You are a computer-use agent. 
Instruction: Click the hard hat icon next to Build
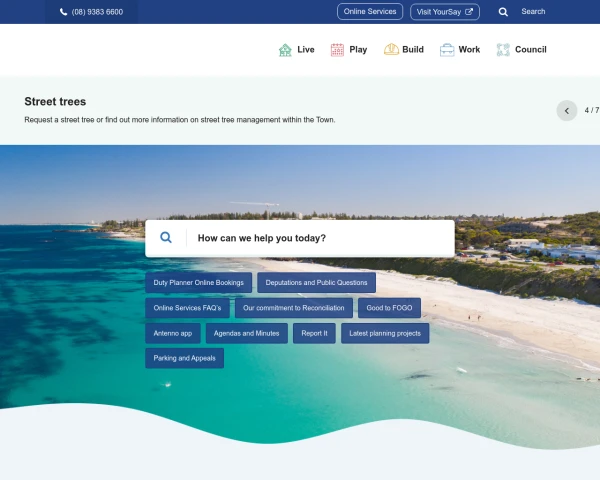(x=391, y=49)
